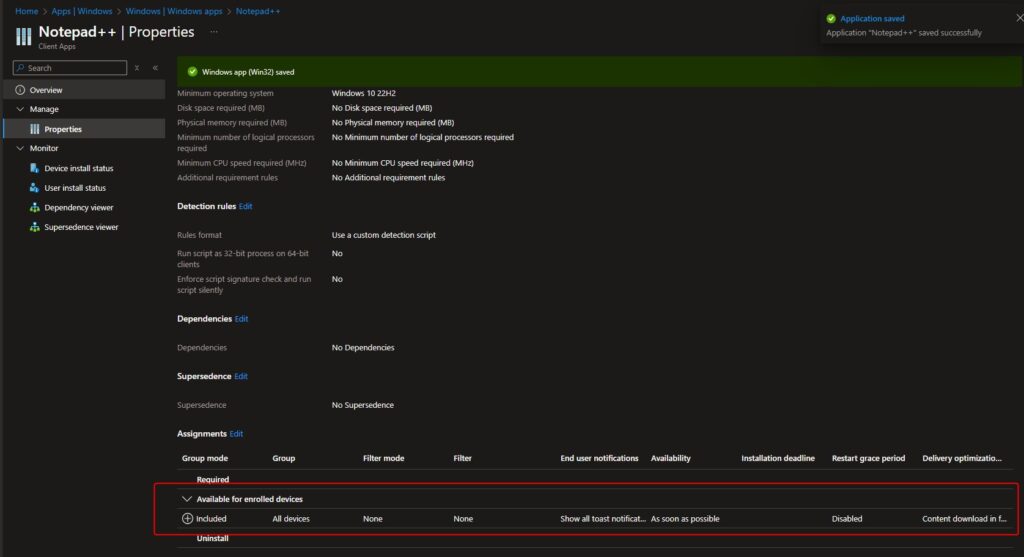Click the Included group mode cell
Viewport: 1024px width, 557px height.
(x=212, y=518)
